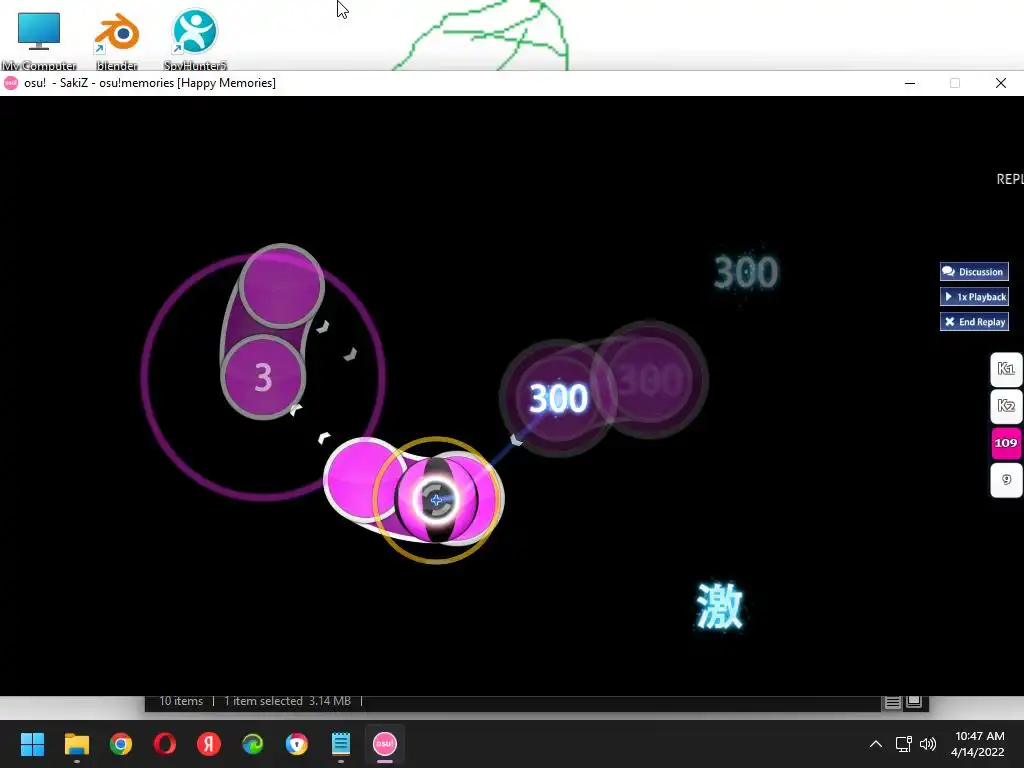Click End Replay button
Screen dimensions: 1024x768
click(974, 321)
